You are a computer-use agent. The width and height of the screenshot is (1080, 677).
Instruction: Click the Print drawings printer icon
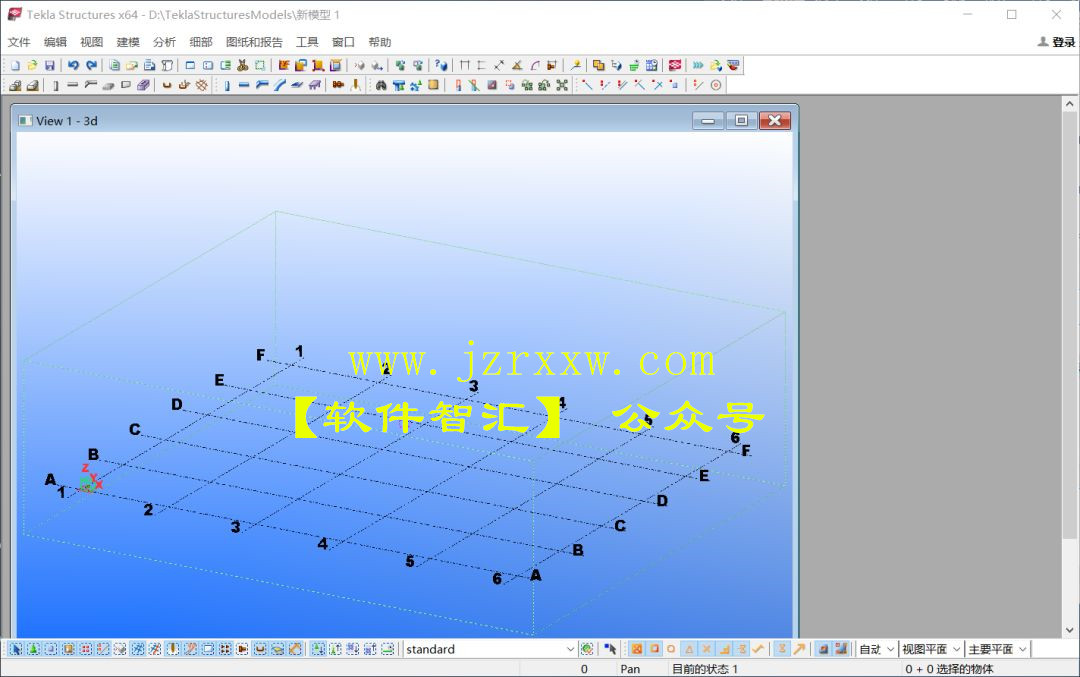coord(149,65)
